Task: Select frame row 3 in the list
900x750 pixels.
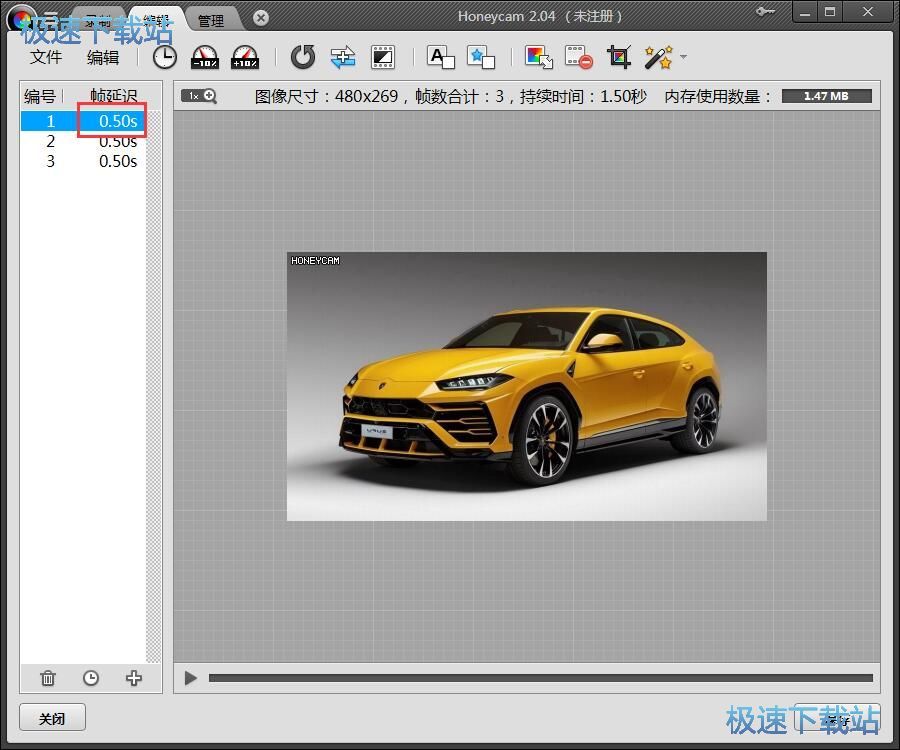Action: (83, 161)
